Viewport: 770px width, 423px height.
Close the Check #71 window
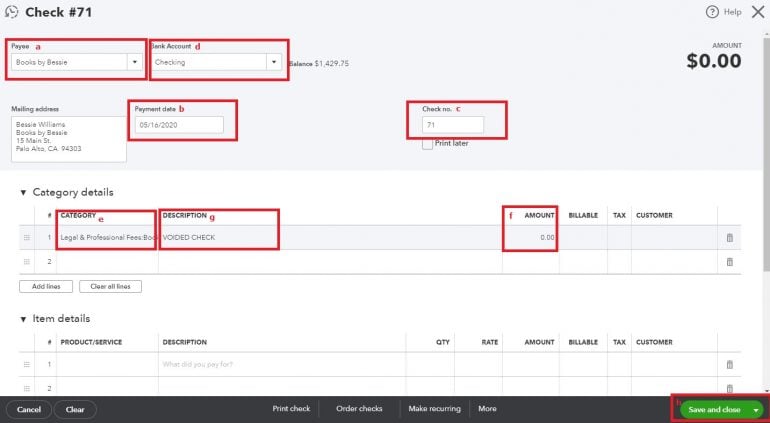pyautogui.click(x=757, y=12)
